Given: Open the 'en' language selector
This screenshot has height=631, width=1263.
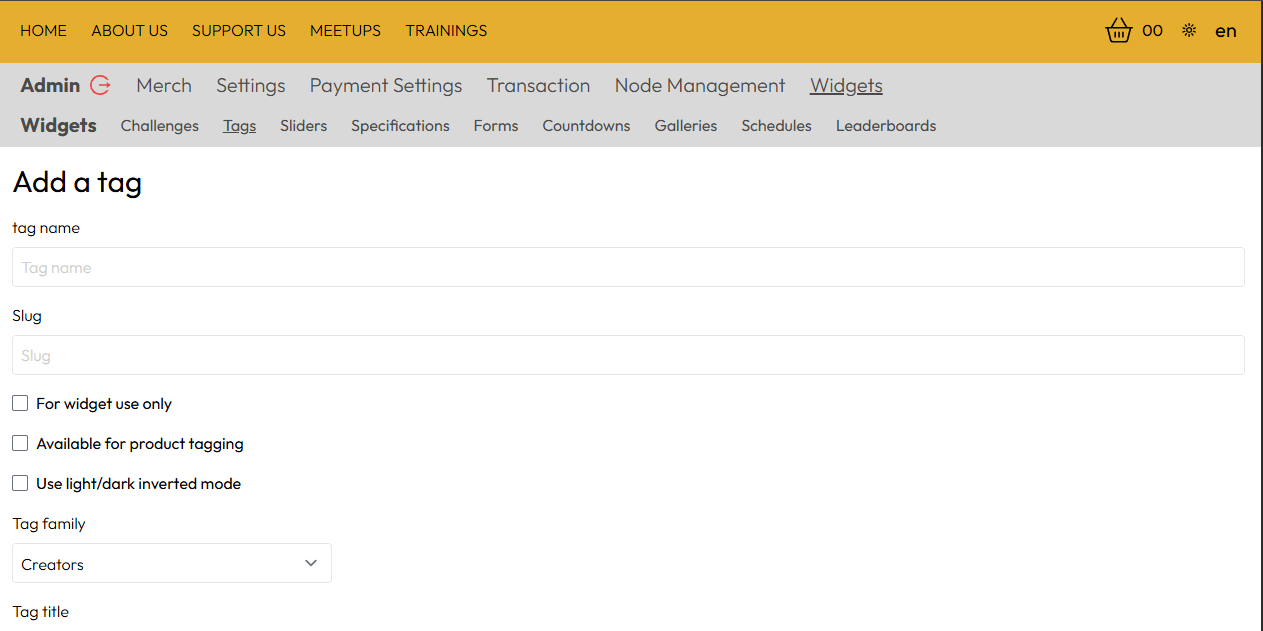Looking at the screenshot, I should [1225, 31].
